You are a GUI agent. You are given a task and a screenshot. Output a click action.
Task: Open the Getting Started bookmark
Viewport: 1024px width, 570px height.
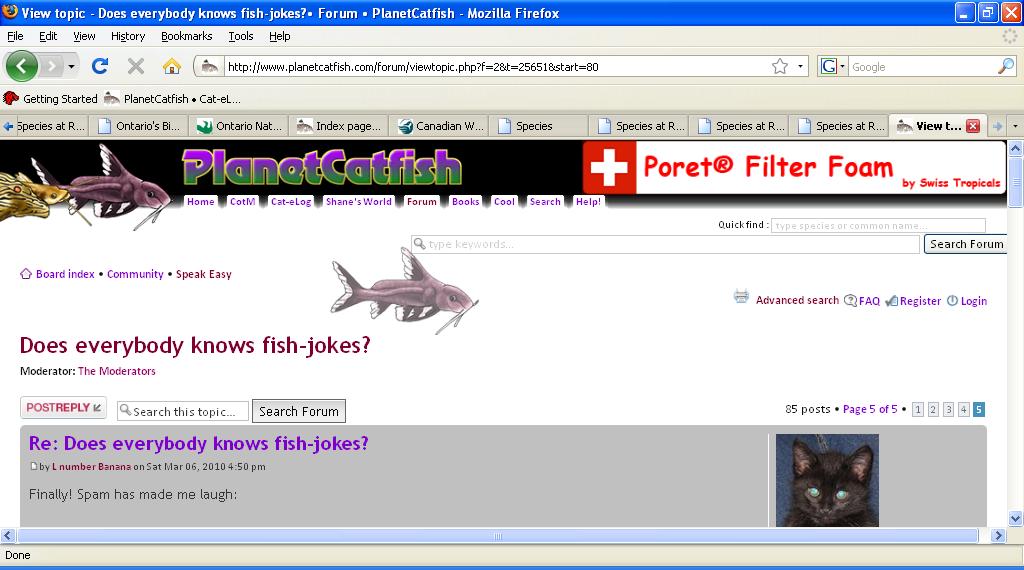50,99
